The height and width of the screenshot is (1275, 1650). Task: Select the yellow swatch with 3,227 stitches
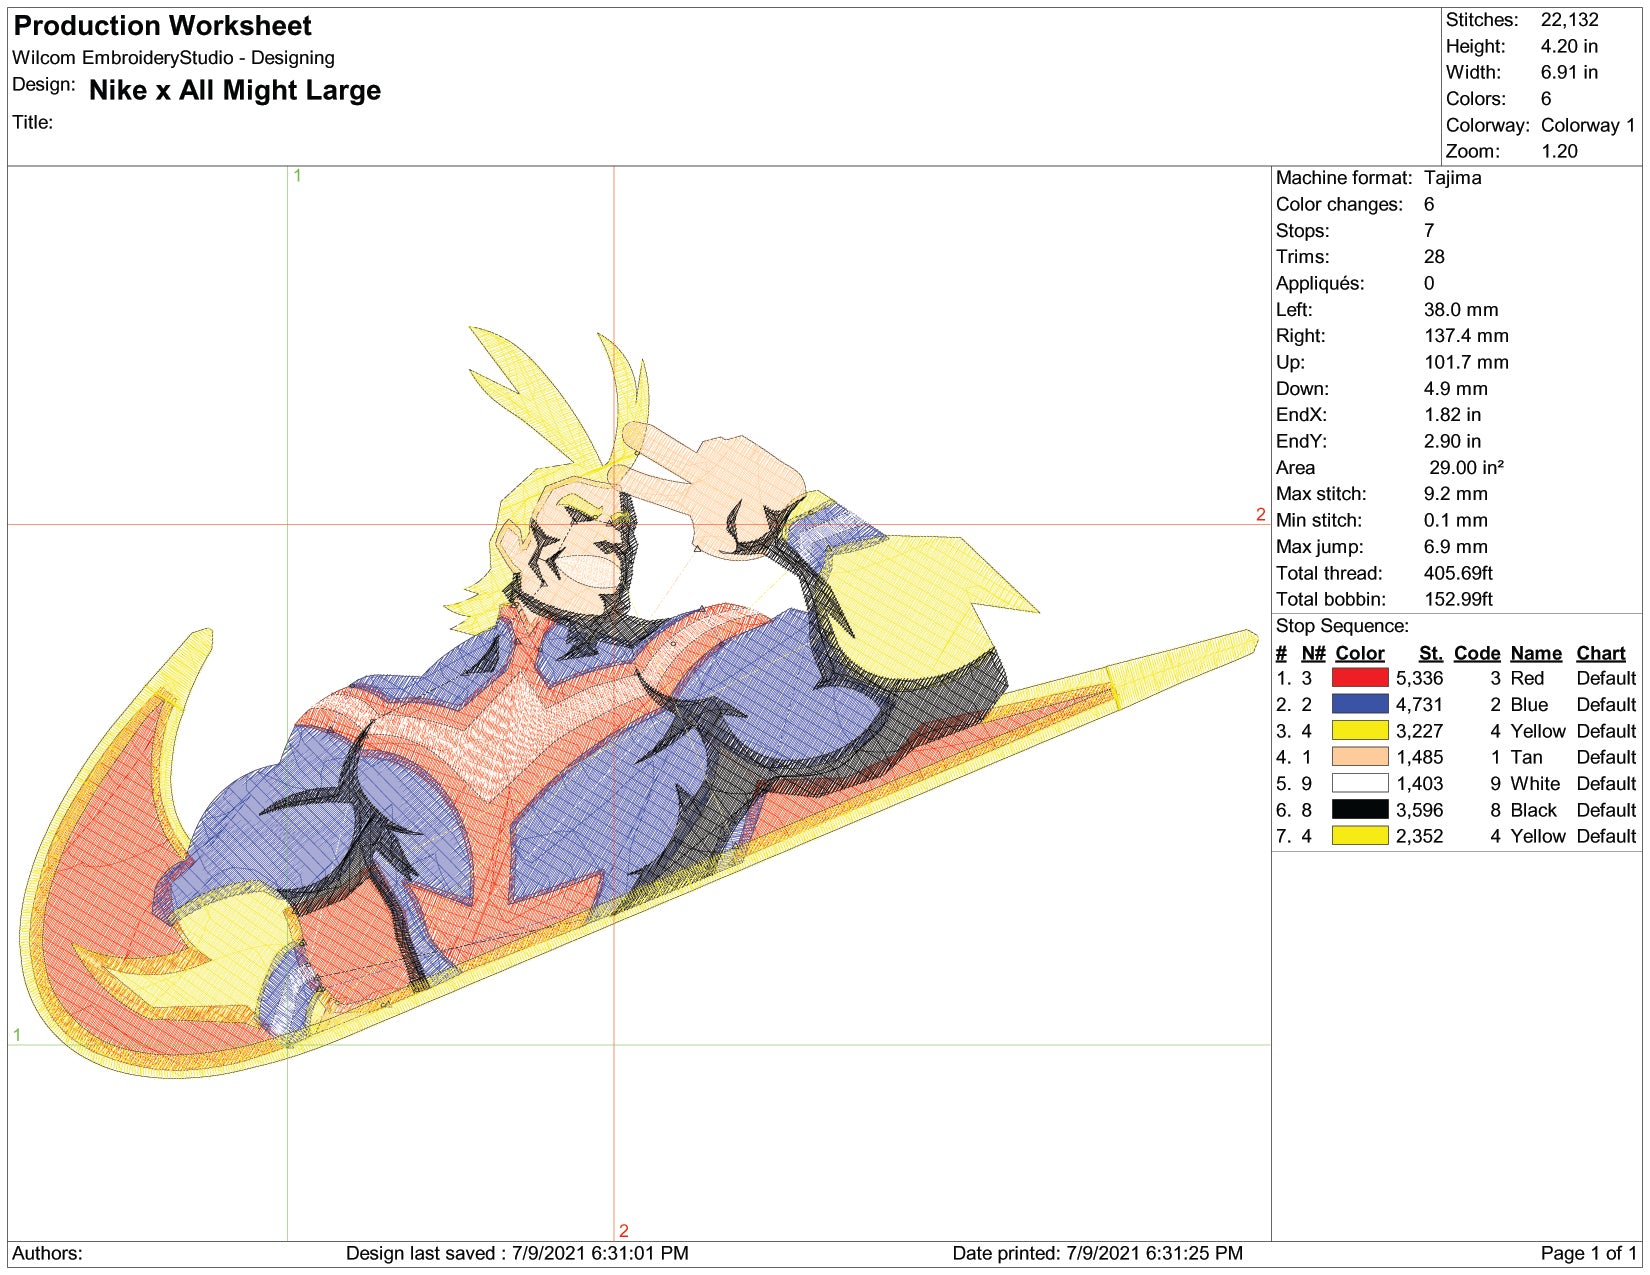(x=1359, y=731)
